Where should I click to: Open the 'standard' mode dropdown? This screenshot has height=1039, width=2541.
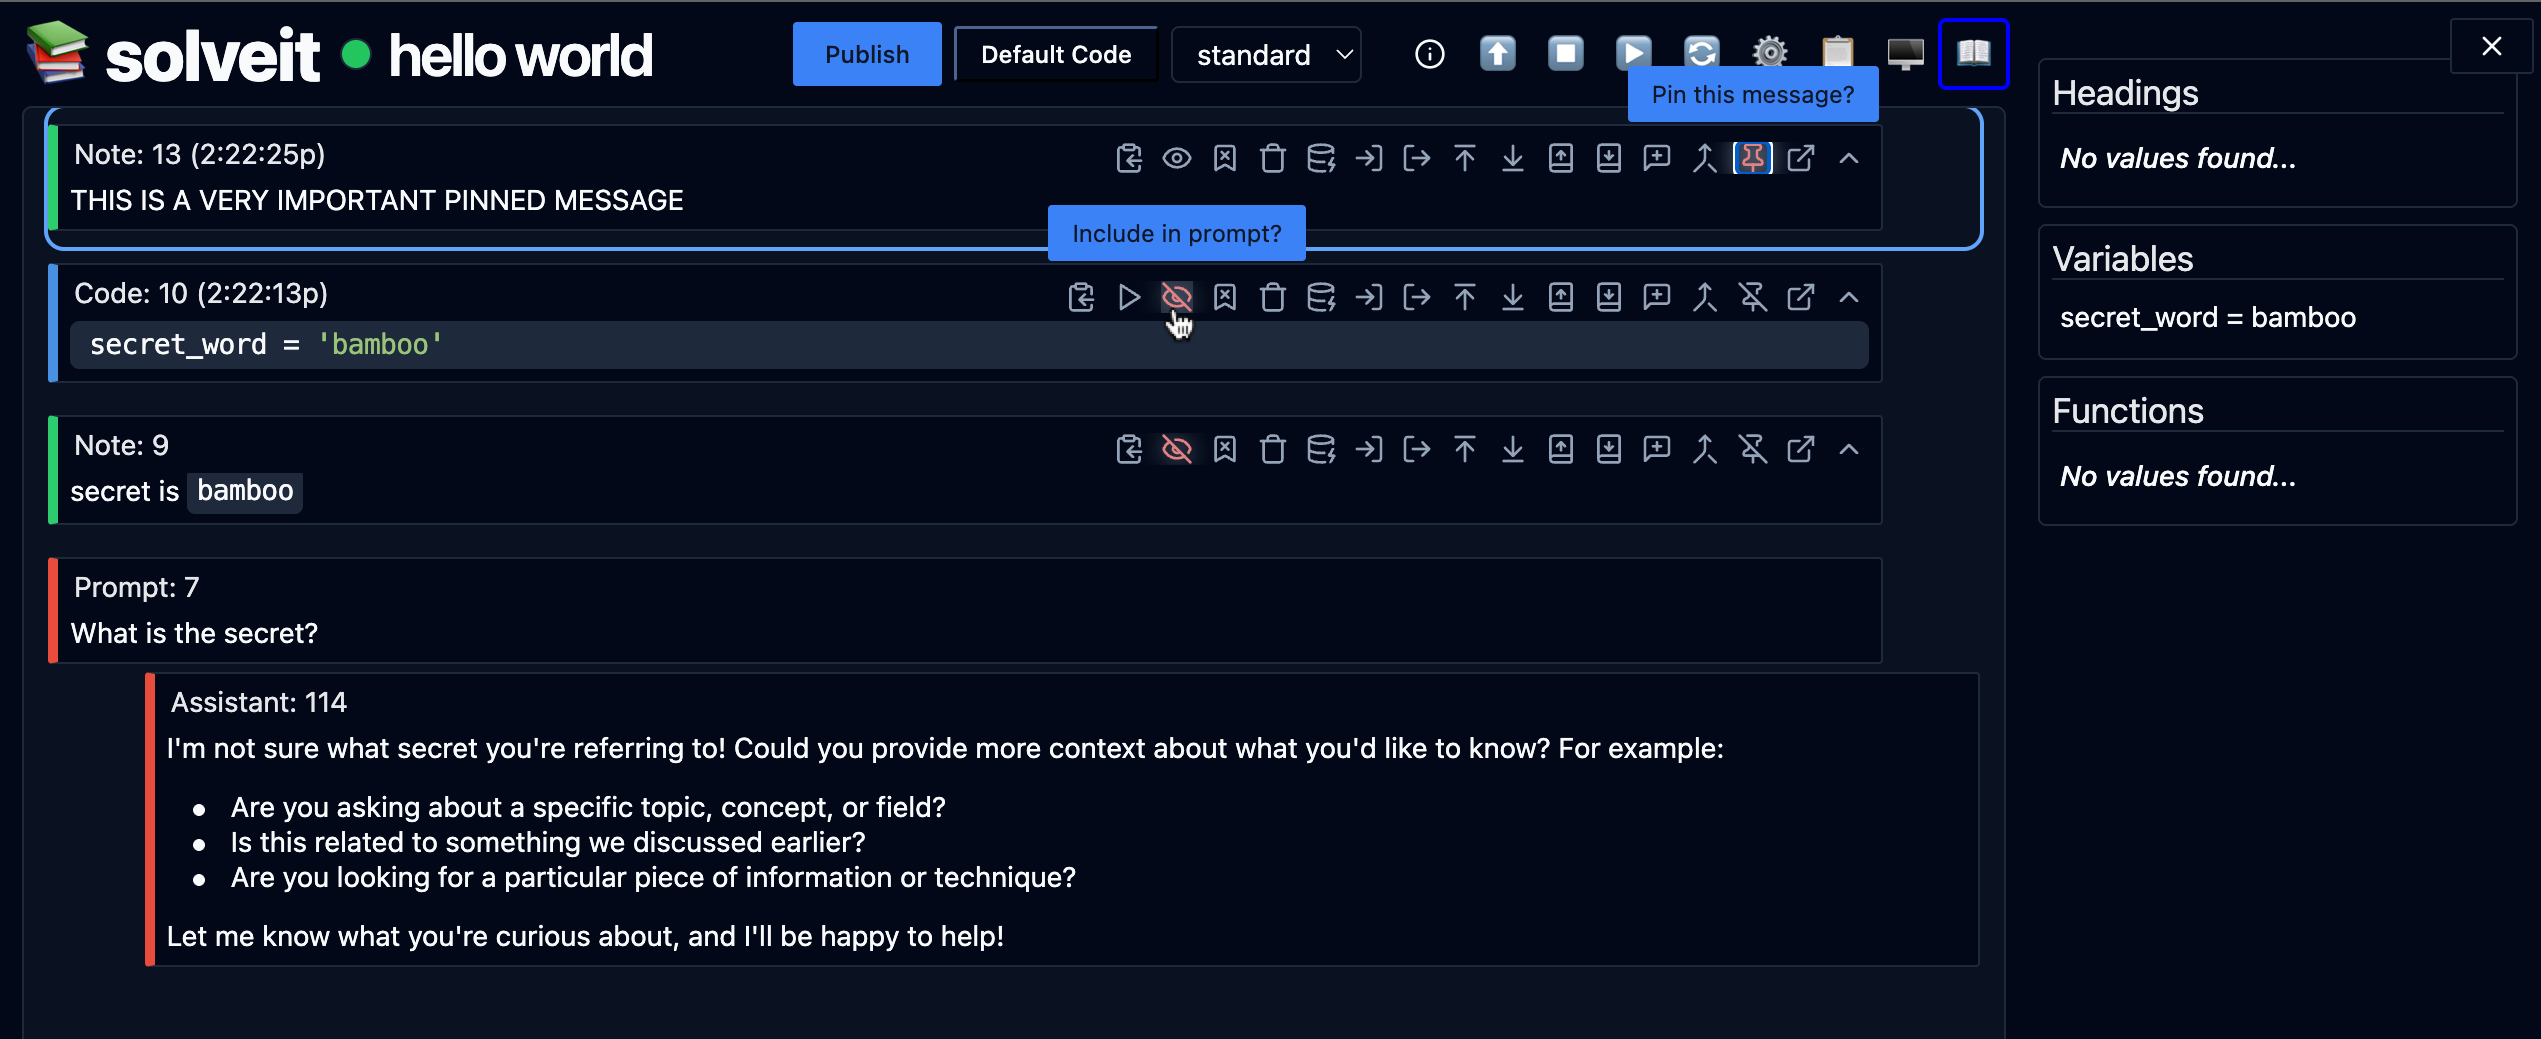coord(1265,55)
